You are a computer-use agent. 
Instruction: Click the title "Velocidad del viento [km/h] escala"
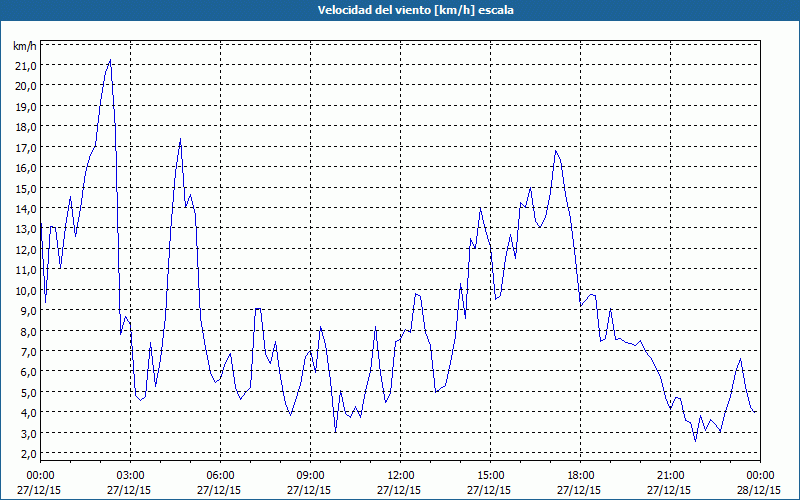click(x=415, y=10)
